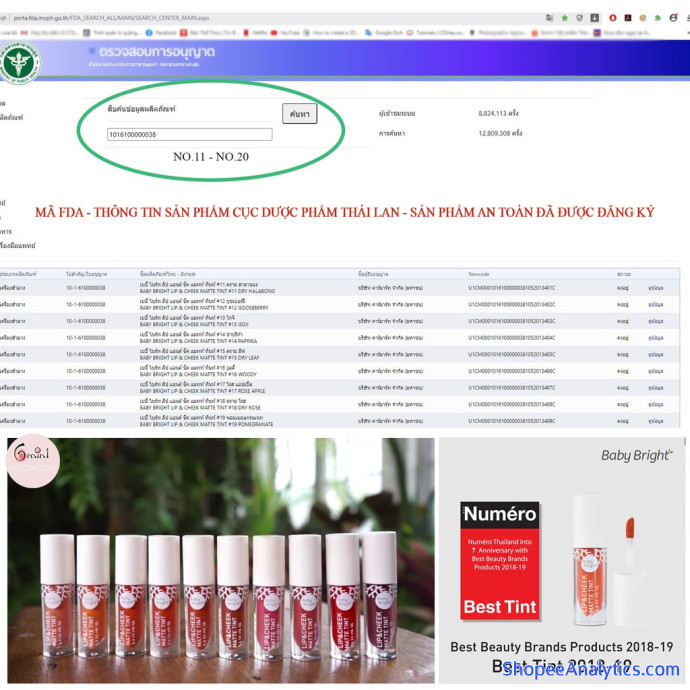Image resolution: width=690 pixels, height=690 pixels.
Task: Open the Netflix bookmark
Action: [257, 32]
